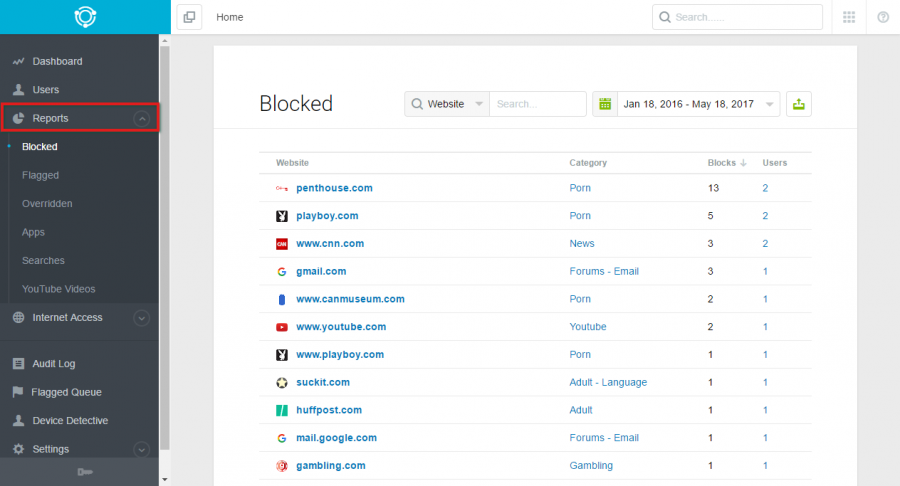Open the playboy.com link
The height and width of the screenshot is (486, 900).
327,216
